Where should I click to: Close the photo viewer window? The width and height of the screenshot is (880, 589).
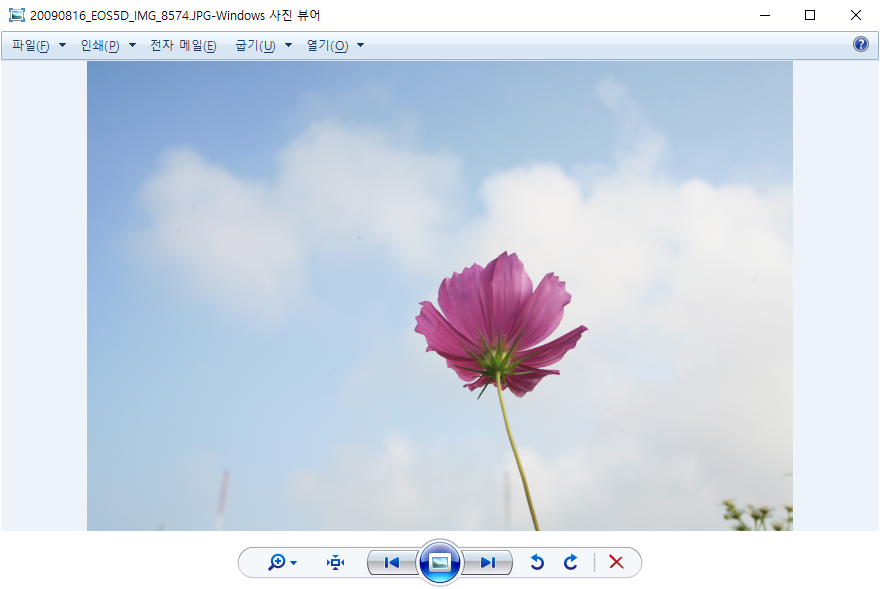855,15
